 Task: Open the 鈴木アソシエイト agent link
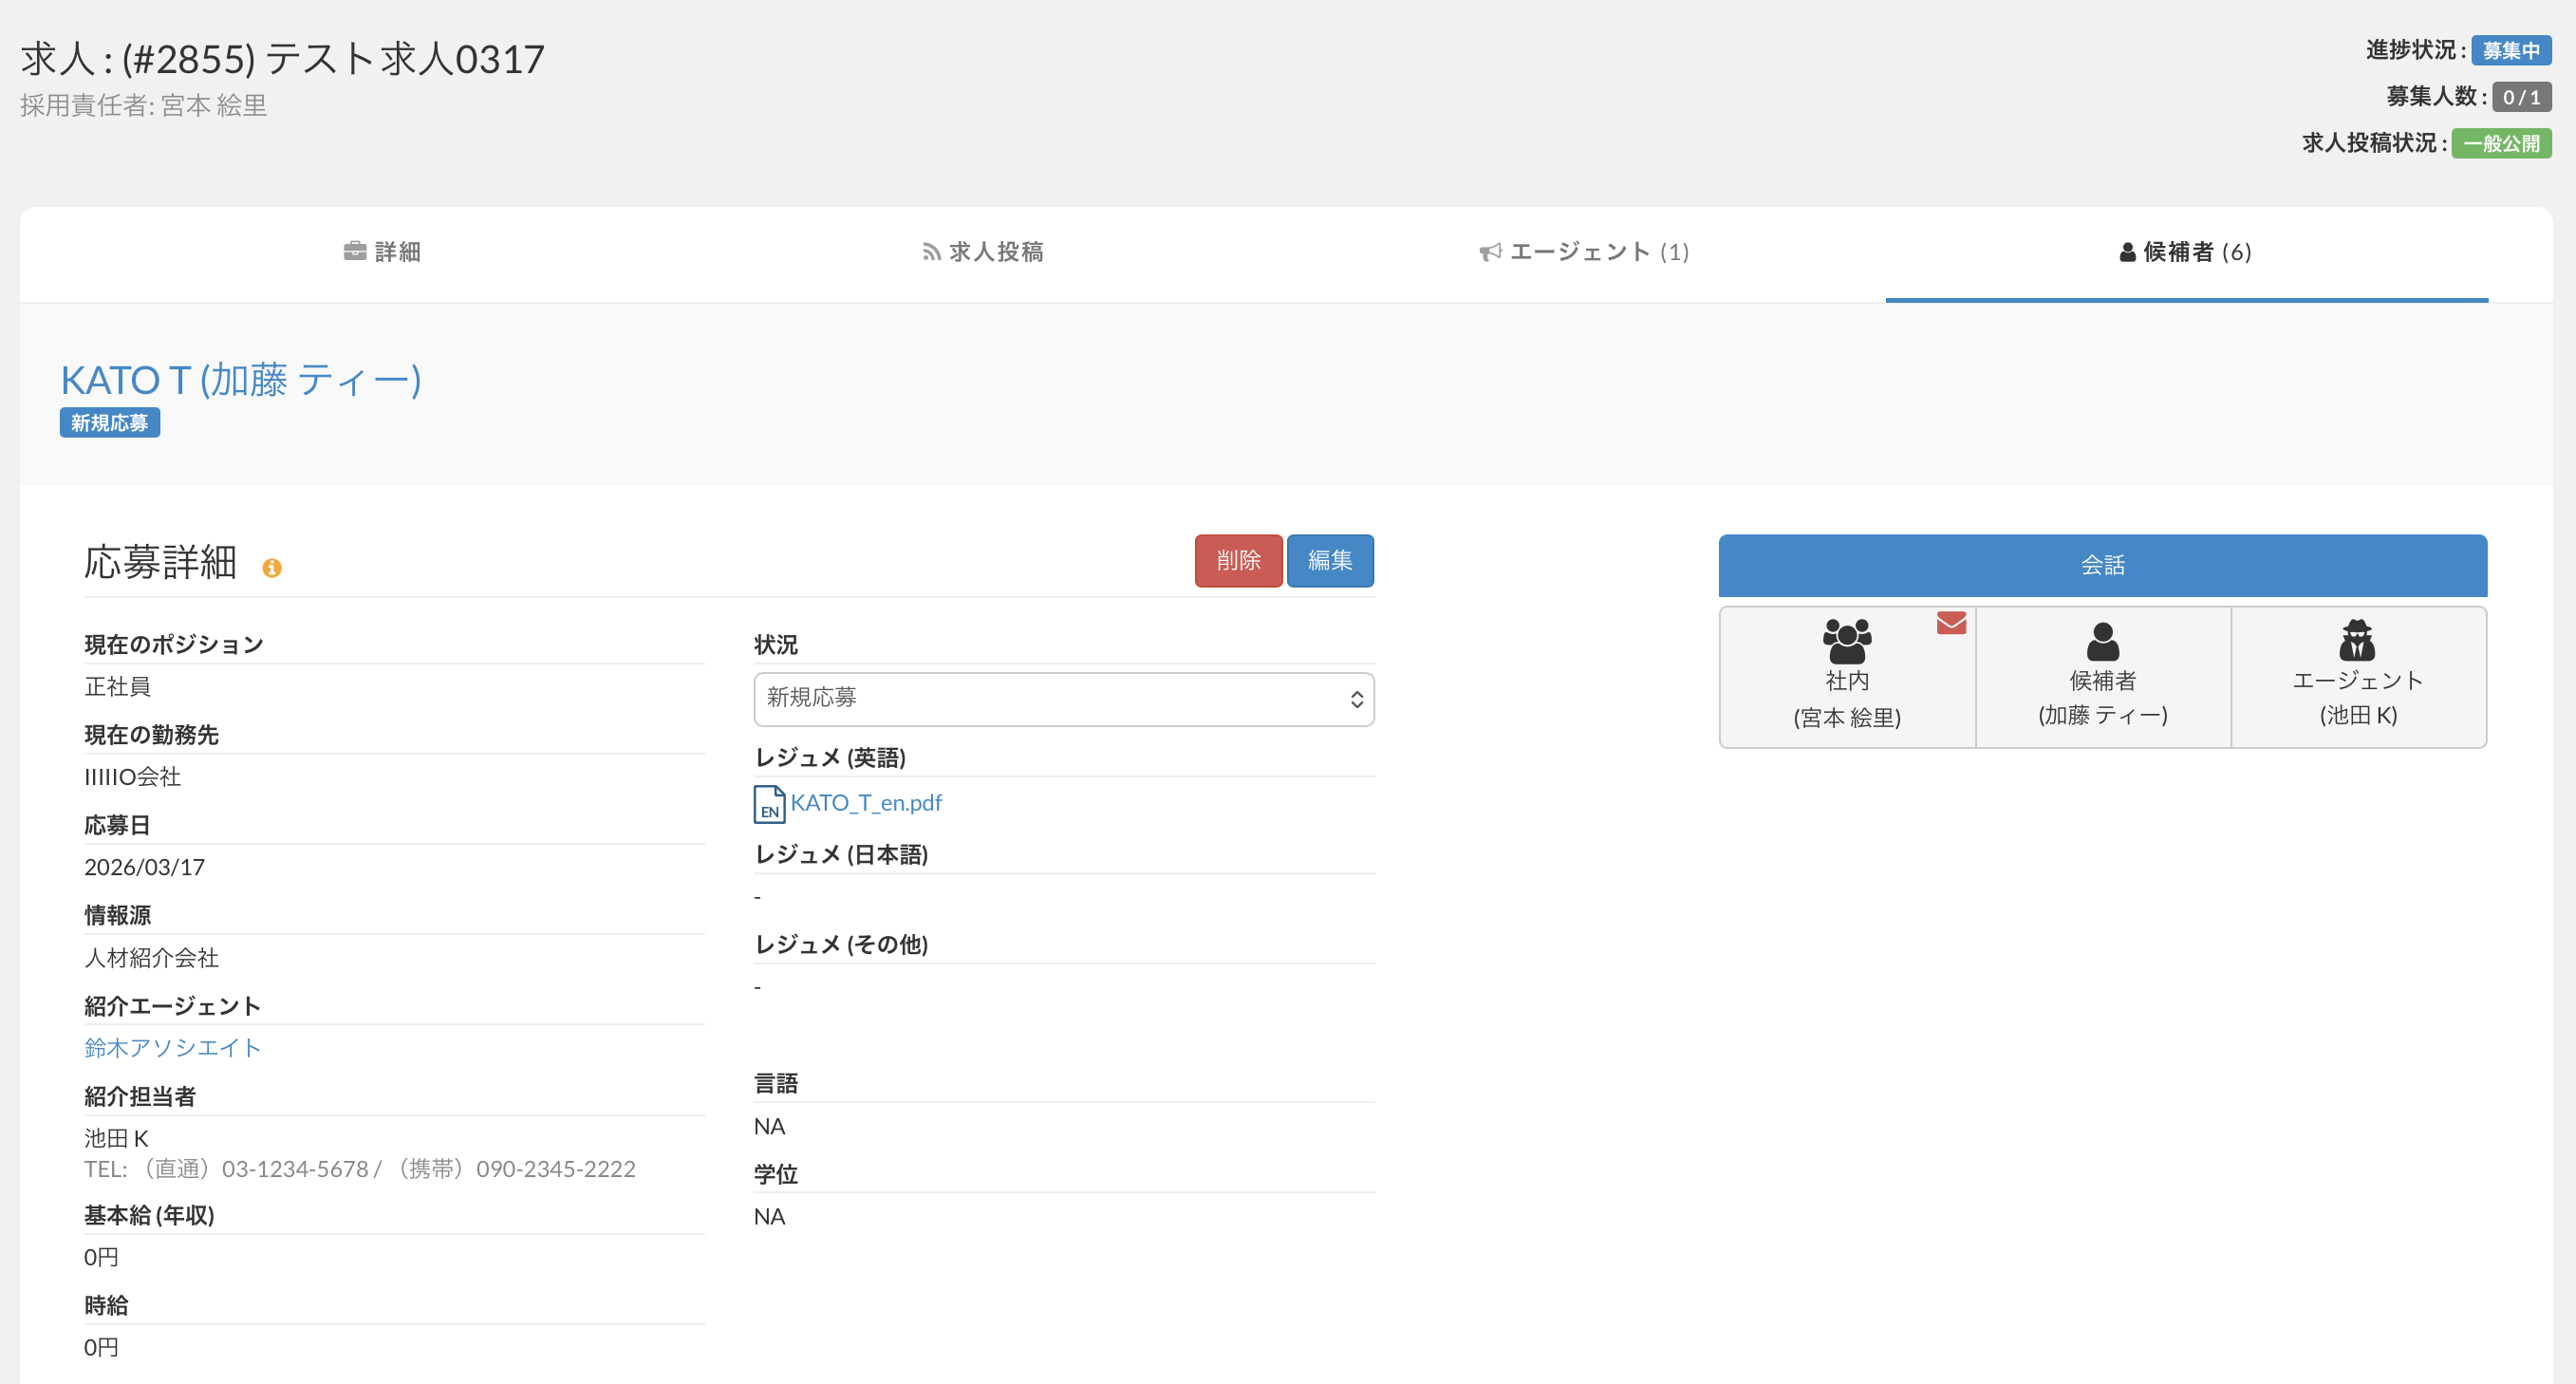[173, 1047]
